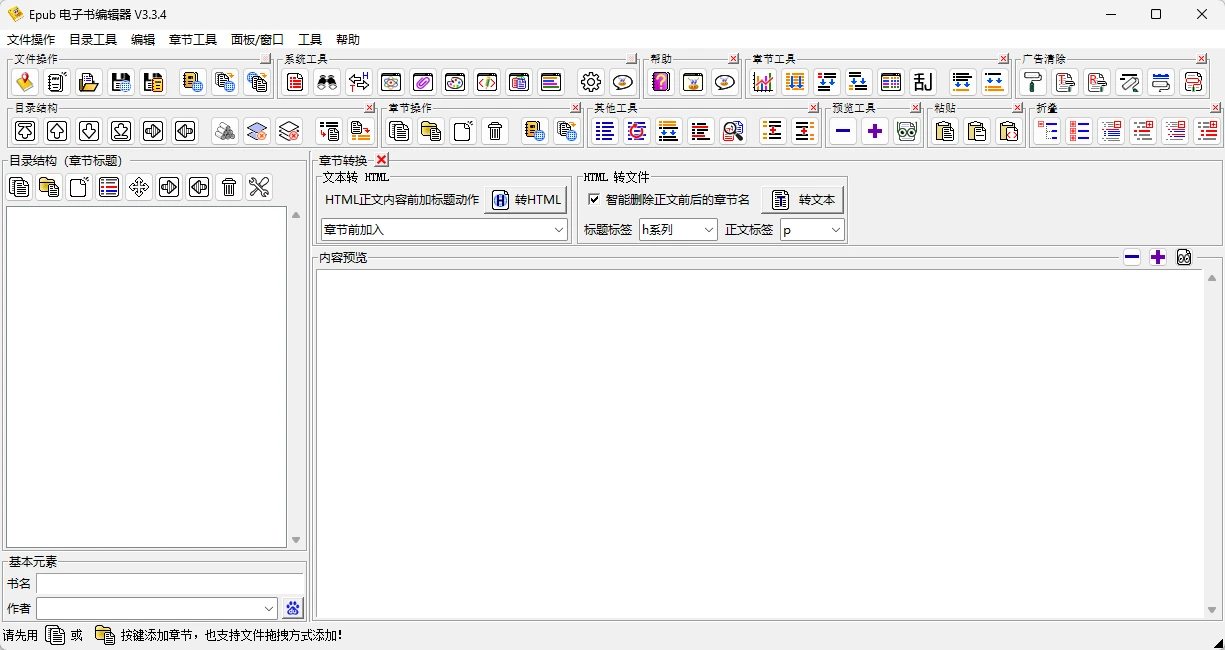Click the crossed tools icon in left panel
This screenshot has height=650, width=1225.
point(259,187)
